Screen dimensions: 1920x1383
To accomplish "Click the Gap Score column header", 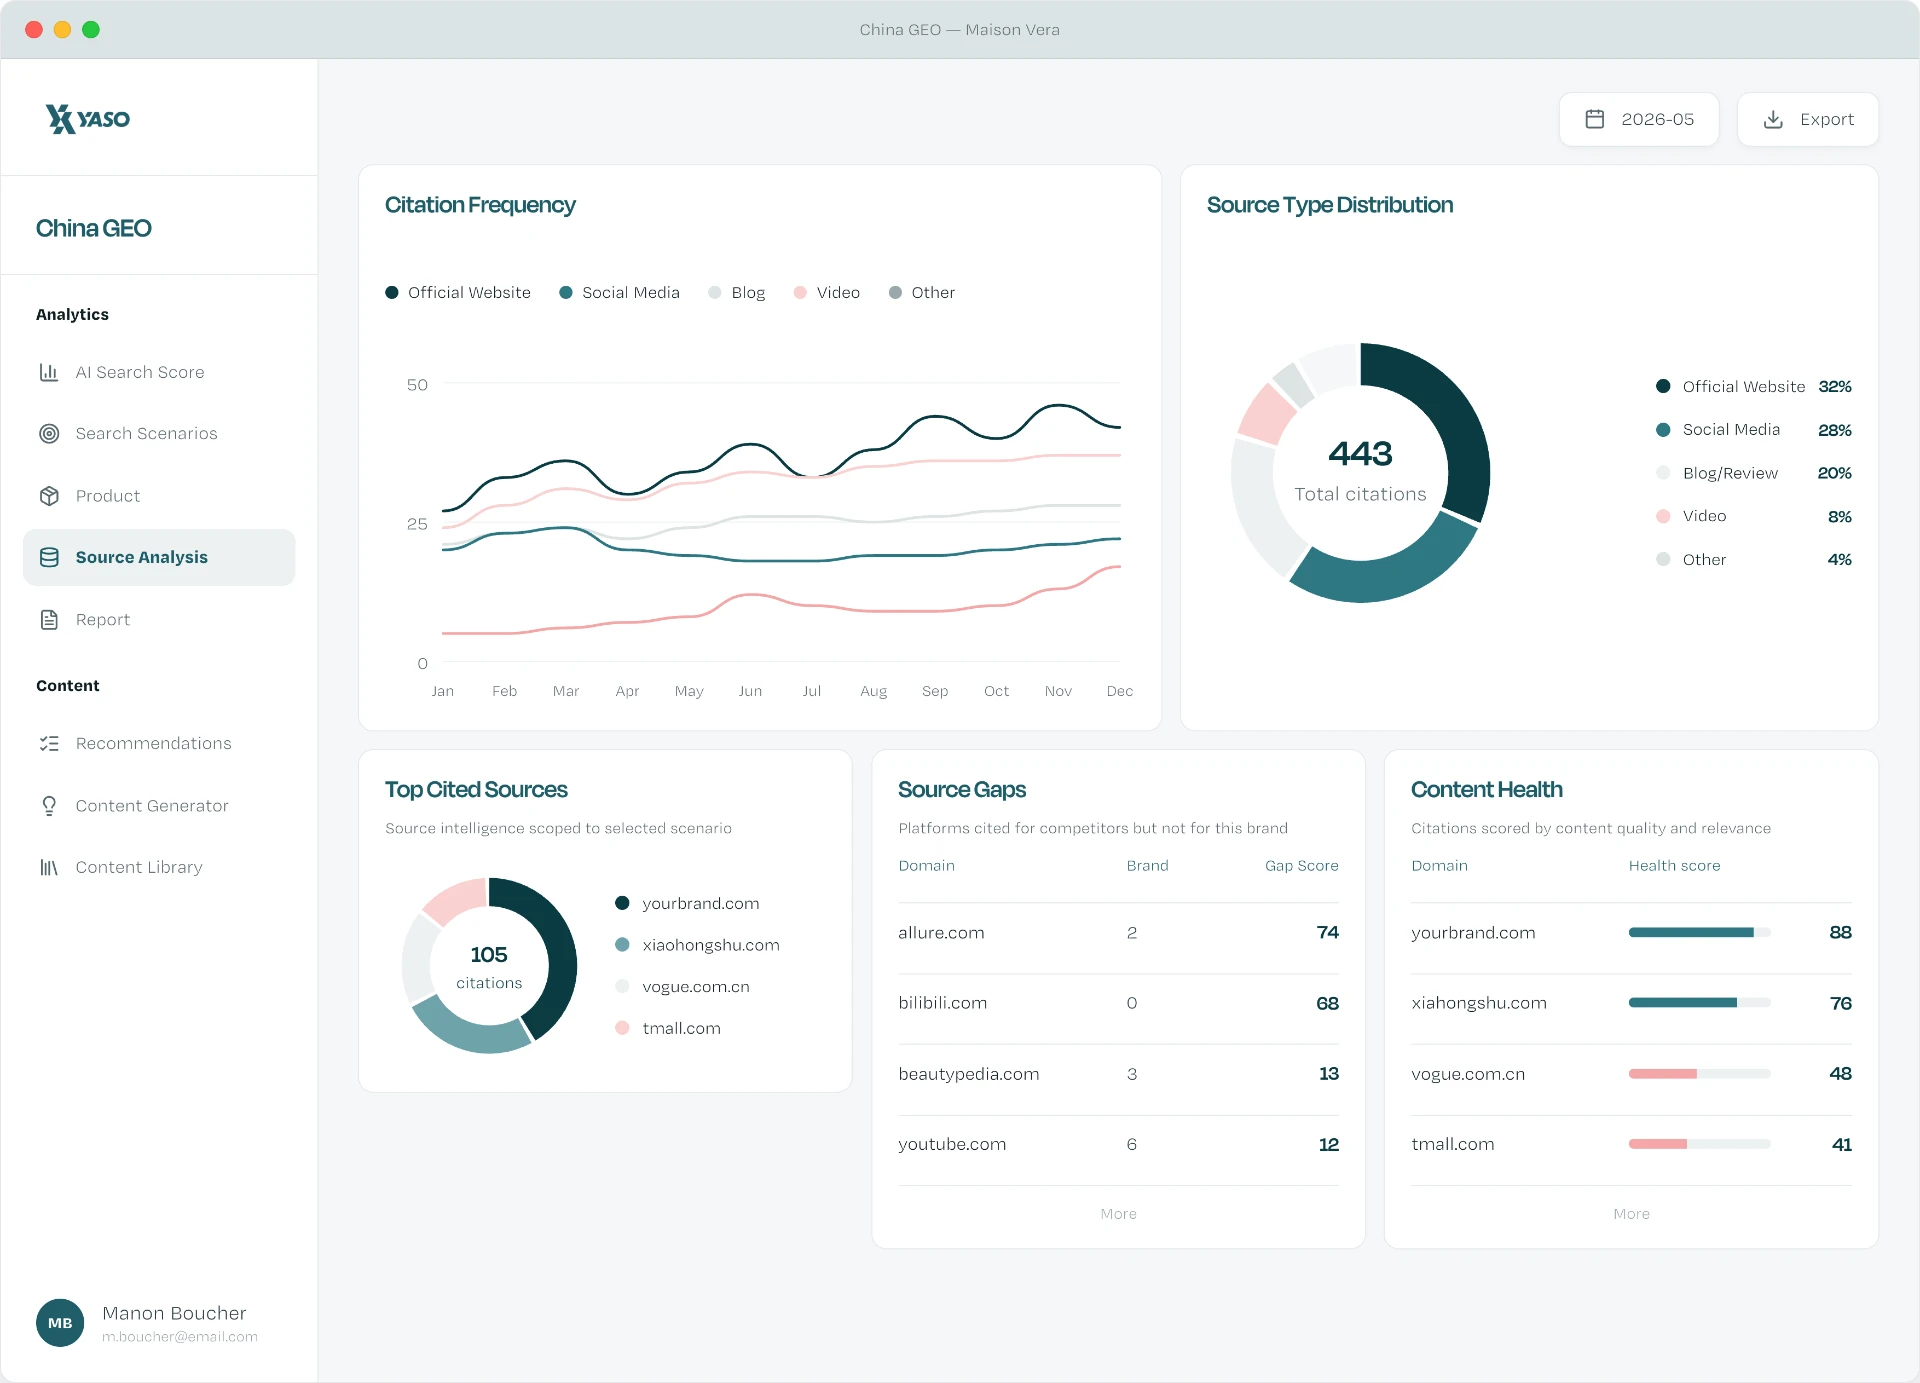I will (1301, 866).
